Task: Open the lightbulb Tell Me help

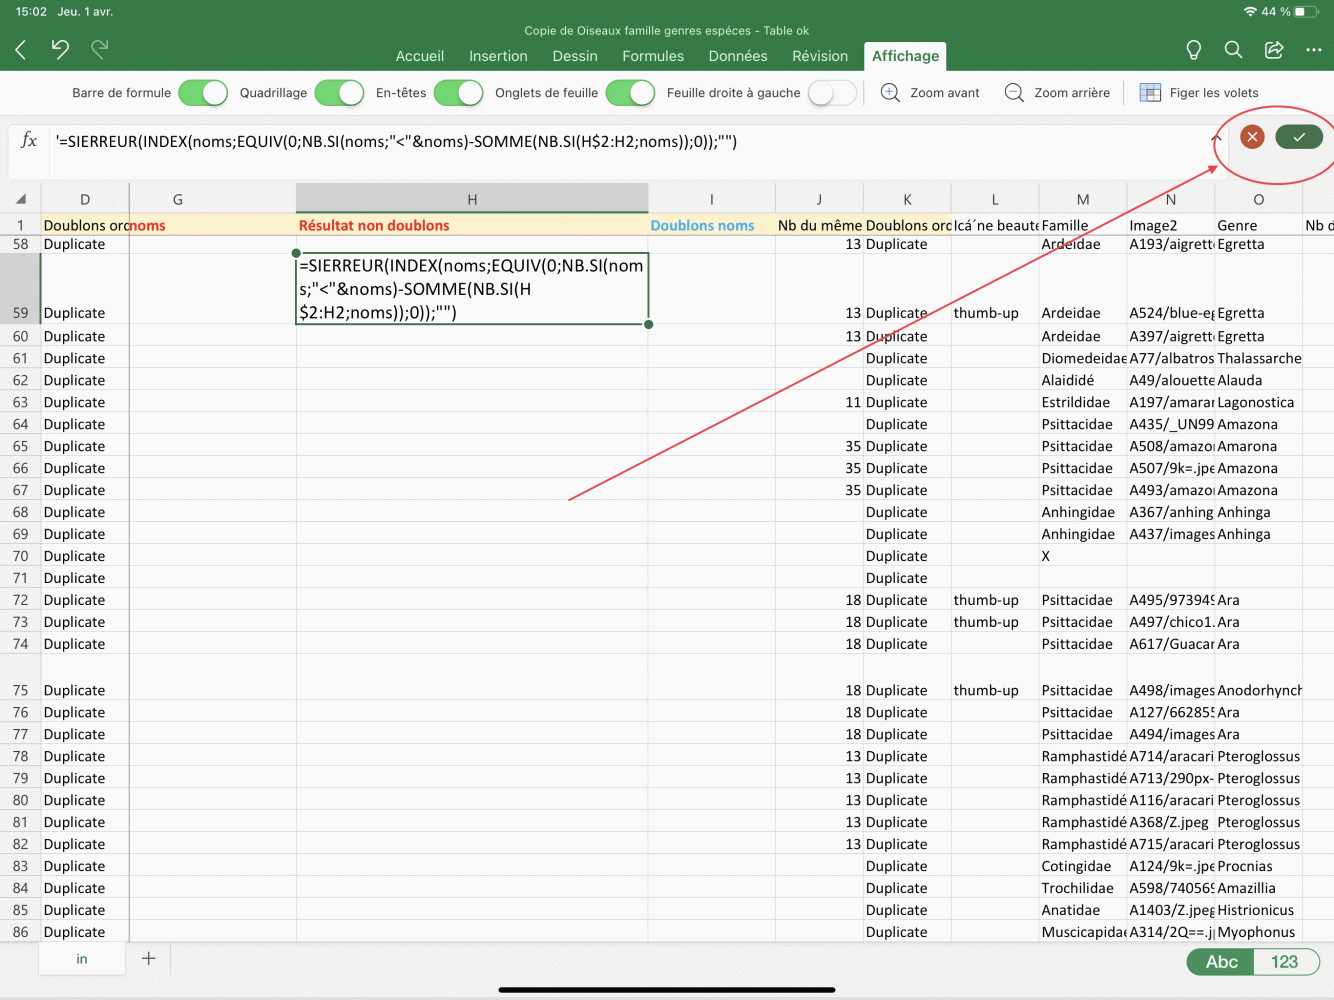Action: [x=1193, y=50]
